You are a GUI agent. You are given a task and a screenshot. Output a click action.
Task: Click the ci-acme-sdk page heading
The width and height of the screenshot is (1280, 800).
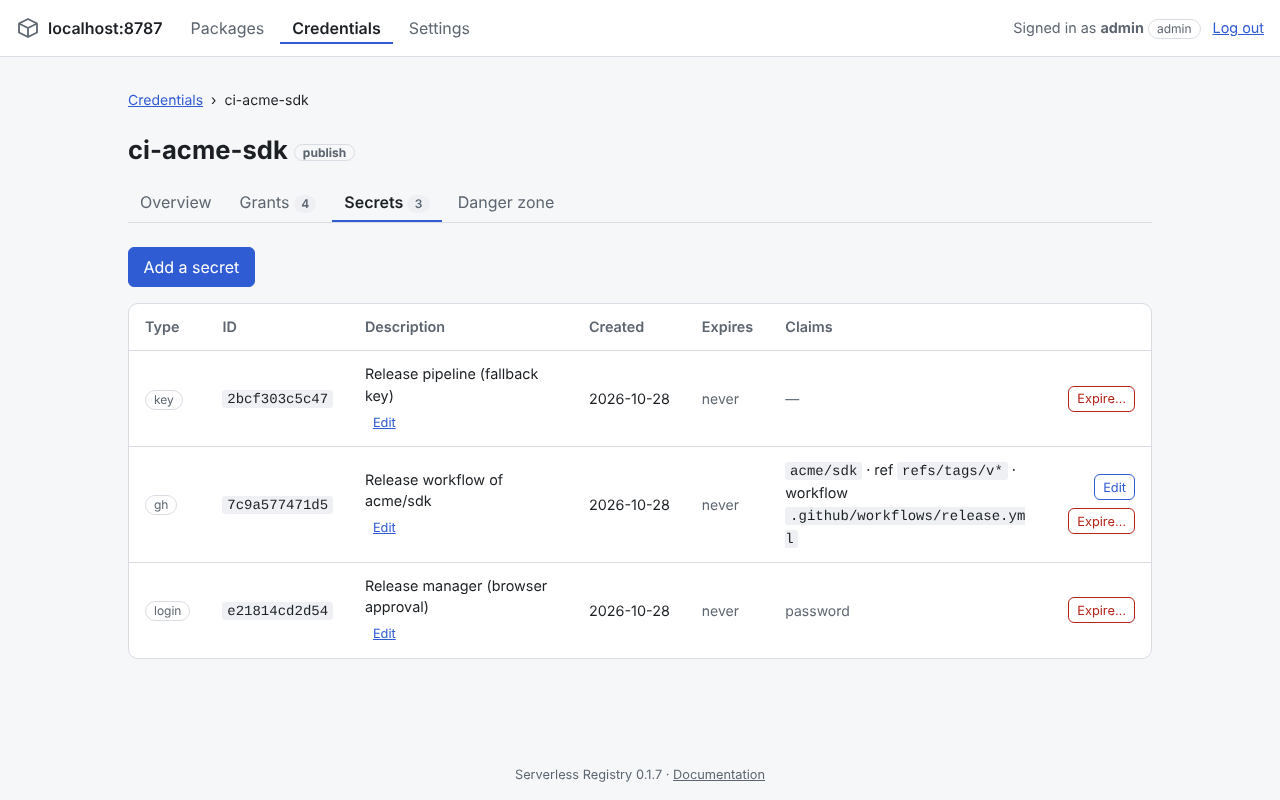coord(208,151)
